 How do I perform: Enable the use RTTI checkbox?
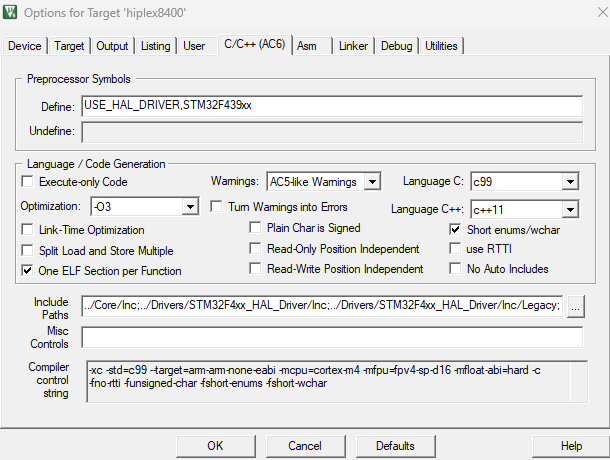click(x=455, y=248)
